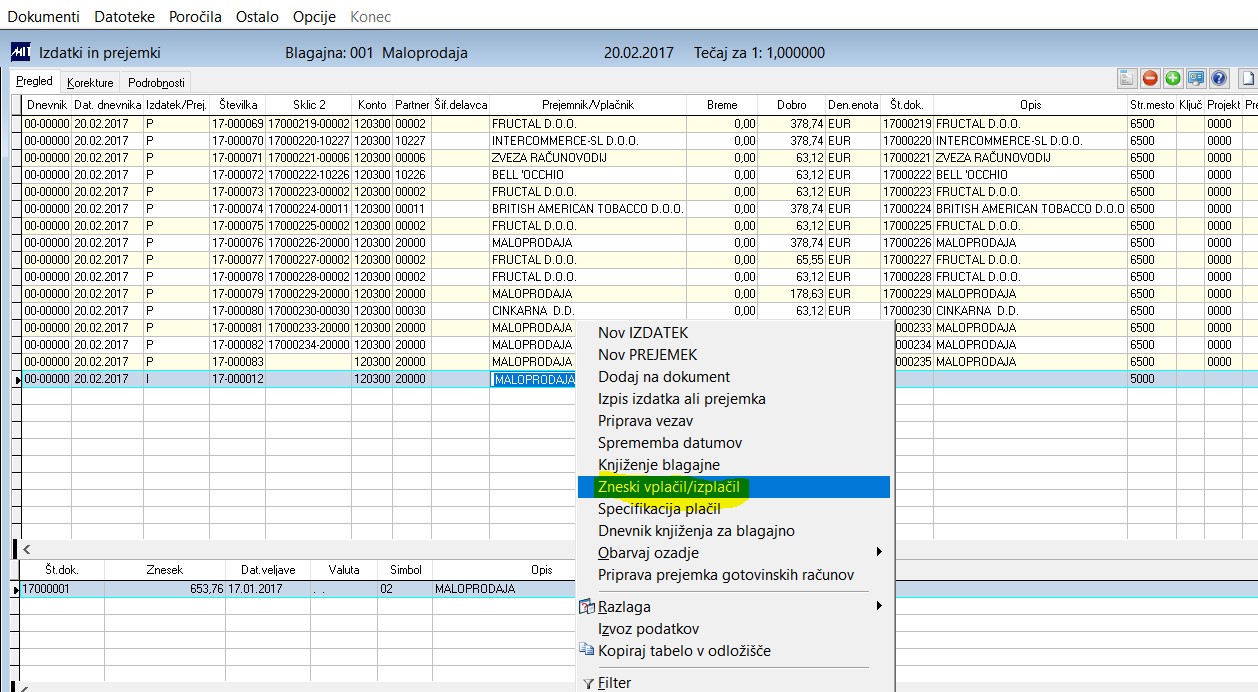Expand the Obarvaj ozadje submenu arrow

[879, 552]
